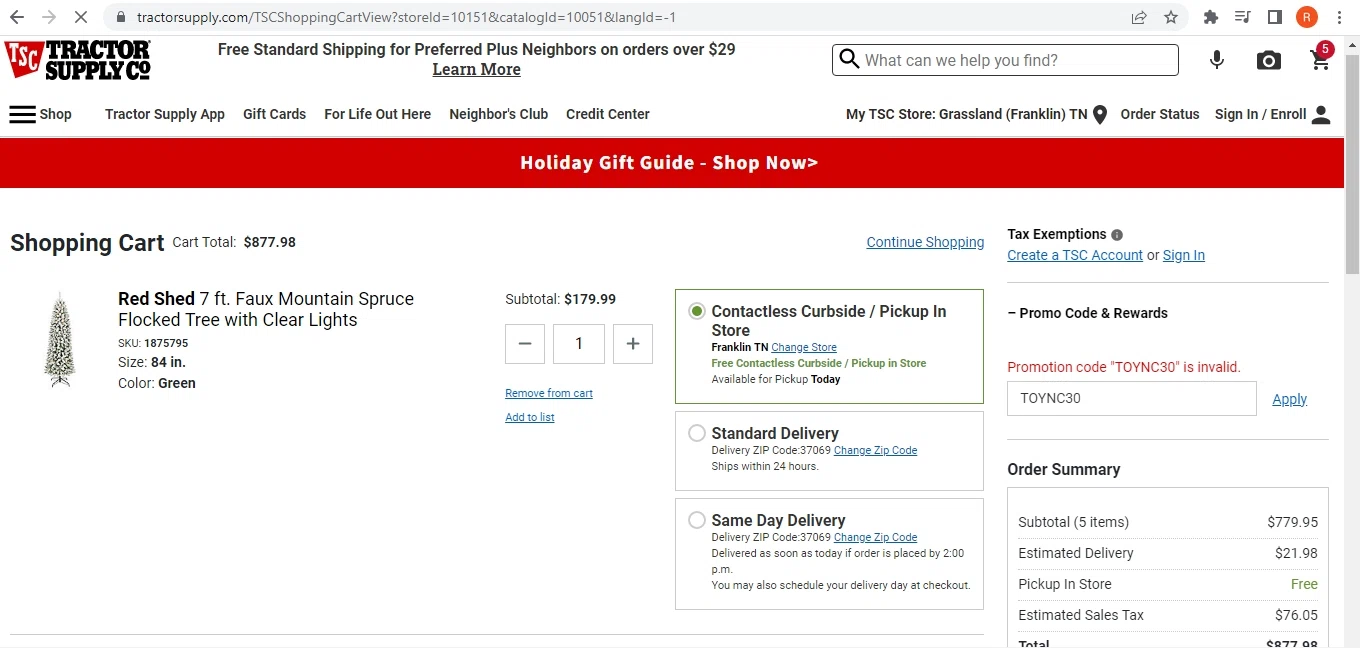Click the Christmas tree product thumbnail

[x=60, y=340]
